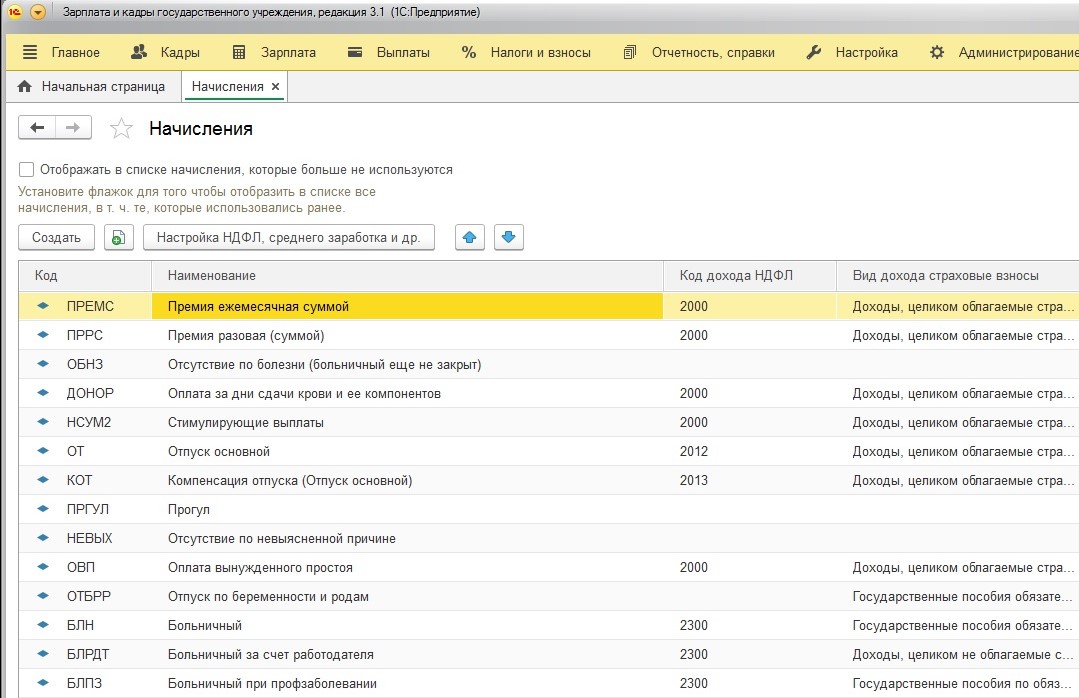
Task: Move item down with blue down arrow
Action: (509, 237)
